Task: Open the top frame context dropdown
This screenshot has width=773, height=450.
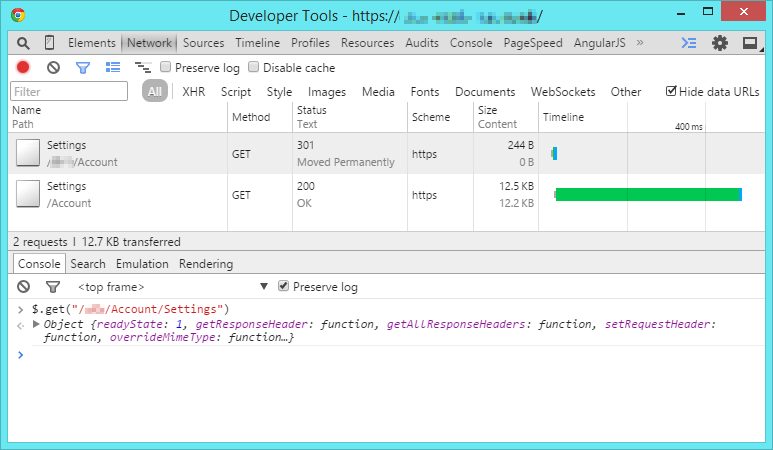Action: (x=173, y=287)
